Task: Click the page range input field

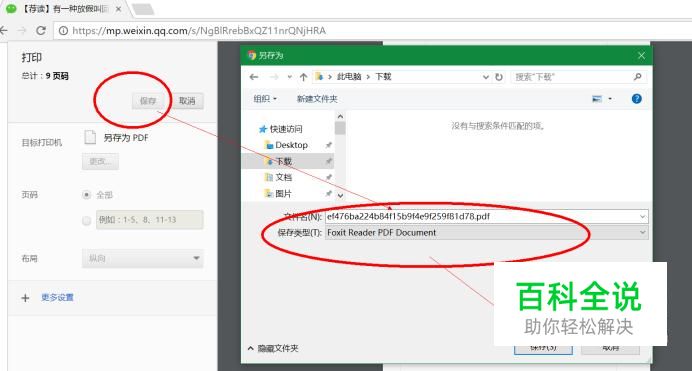Action: coord(150,220)
